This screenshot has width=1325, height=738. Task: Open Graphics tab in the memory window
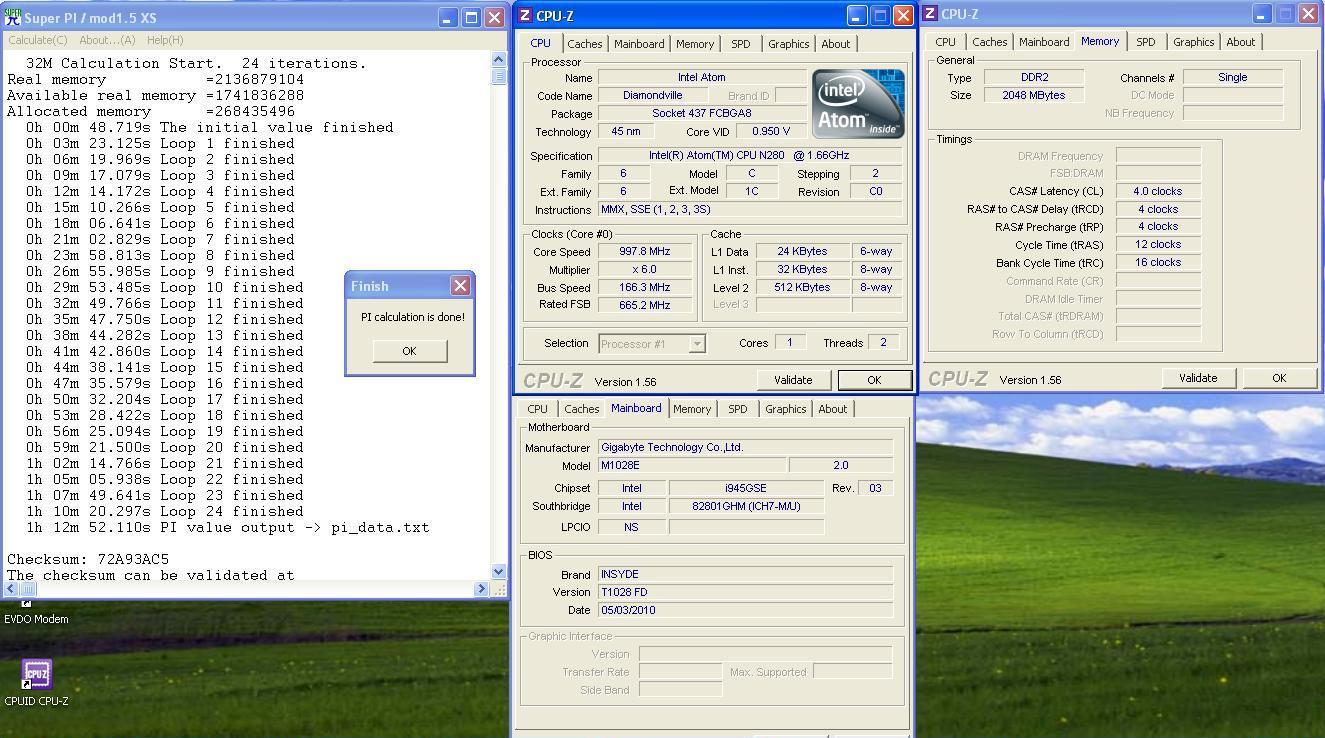[x=1193, y=42]
